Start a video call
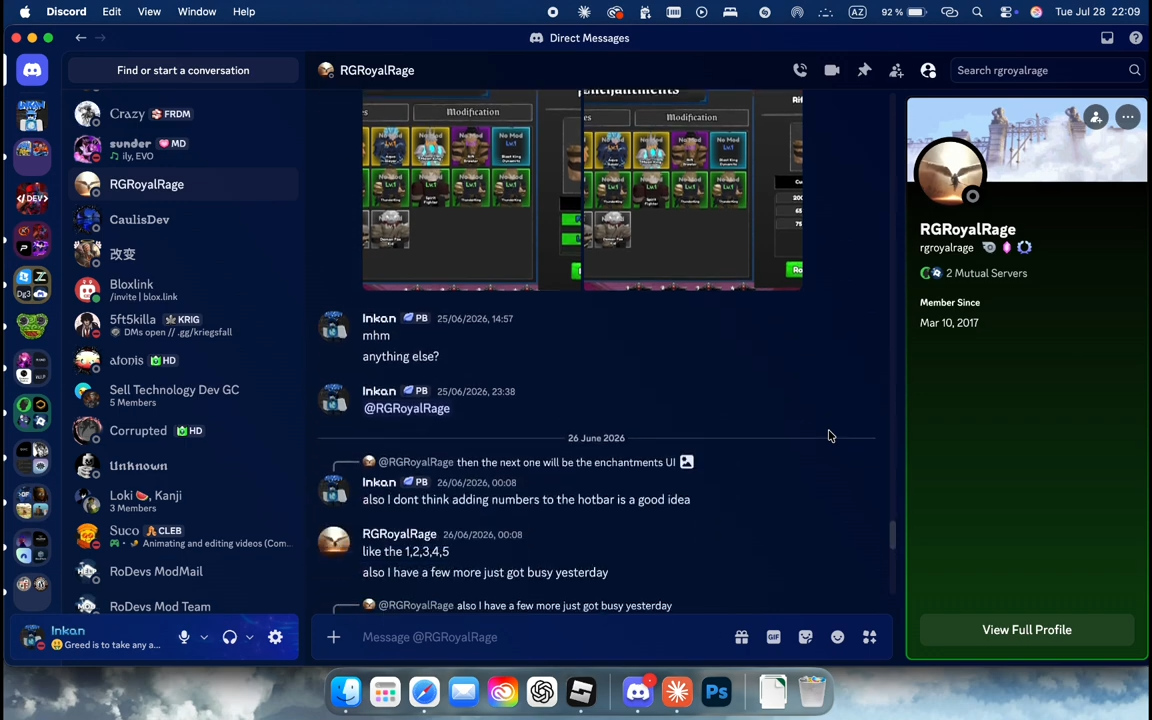The width and height of the screenshot is (1152, 720). [832, 71]
